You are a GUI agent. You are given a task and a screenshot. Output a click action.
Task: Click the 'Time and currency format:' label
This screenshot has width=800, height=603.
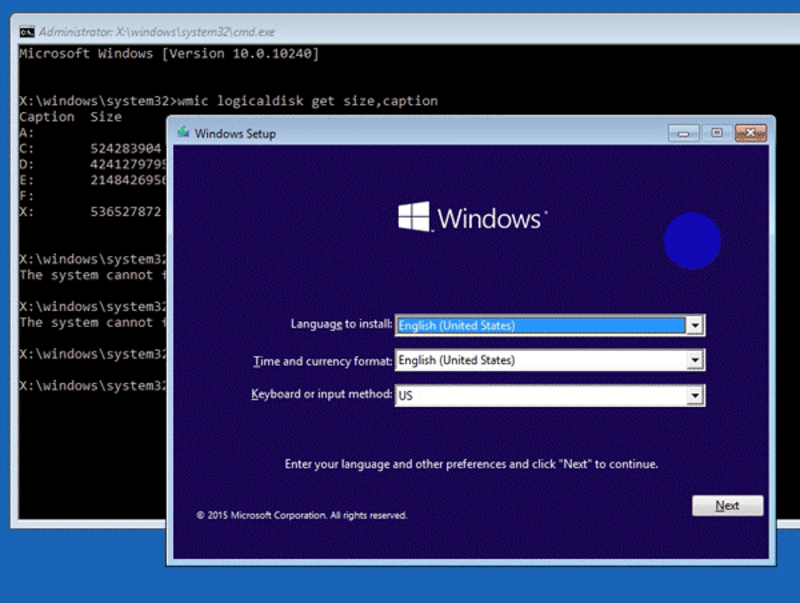[x=322, y=361]
